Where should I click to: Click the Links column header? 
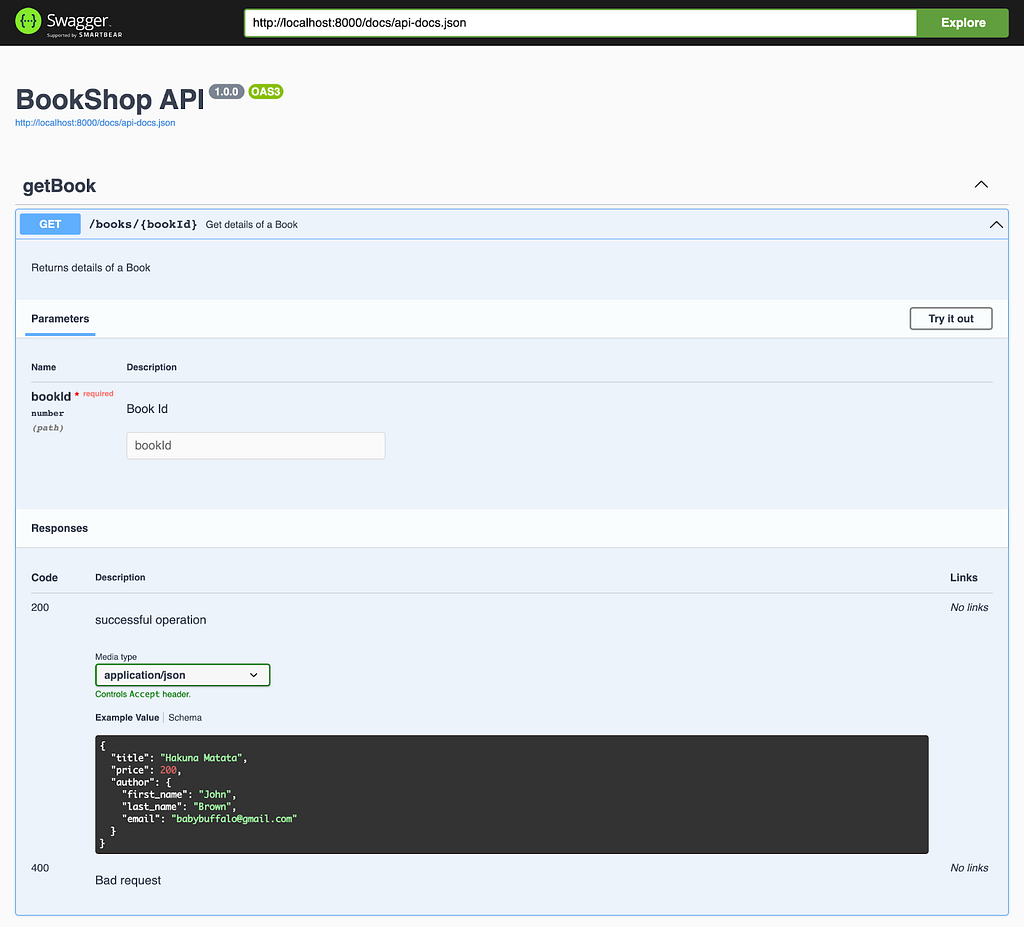coord(964,577)
